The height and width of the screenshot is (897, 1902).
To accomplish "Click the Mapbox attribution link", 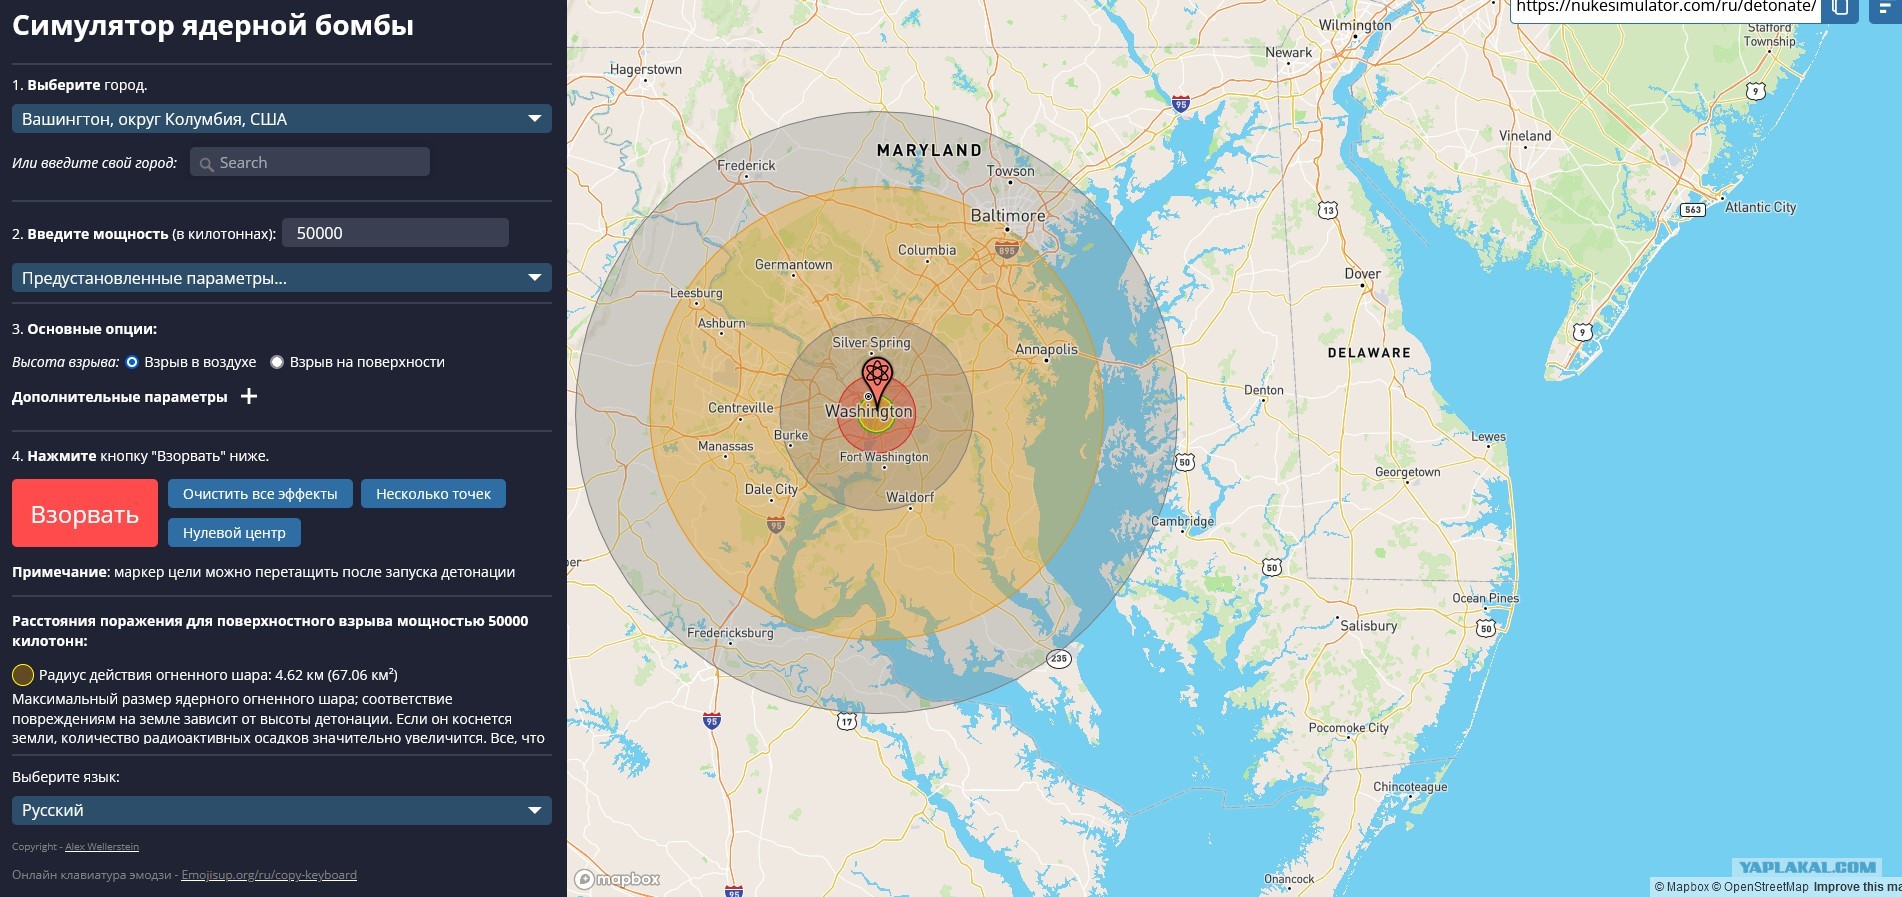I will pos(1681,887).
